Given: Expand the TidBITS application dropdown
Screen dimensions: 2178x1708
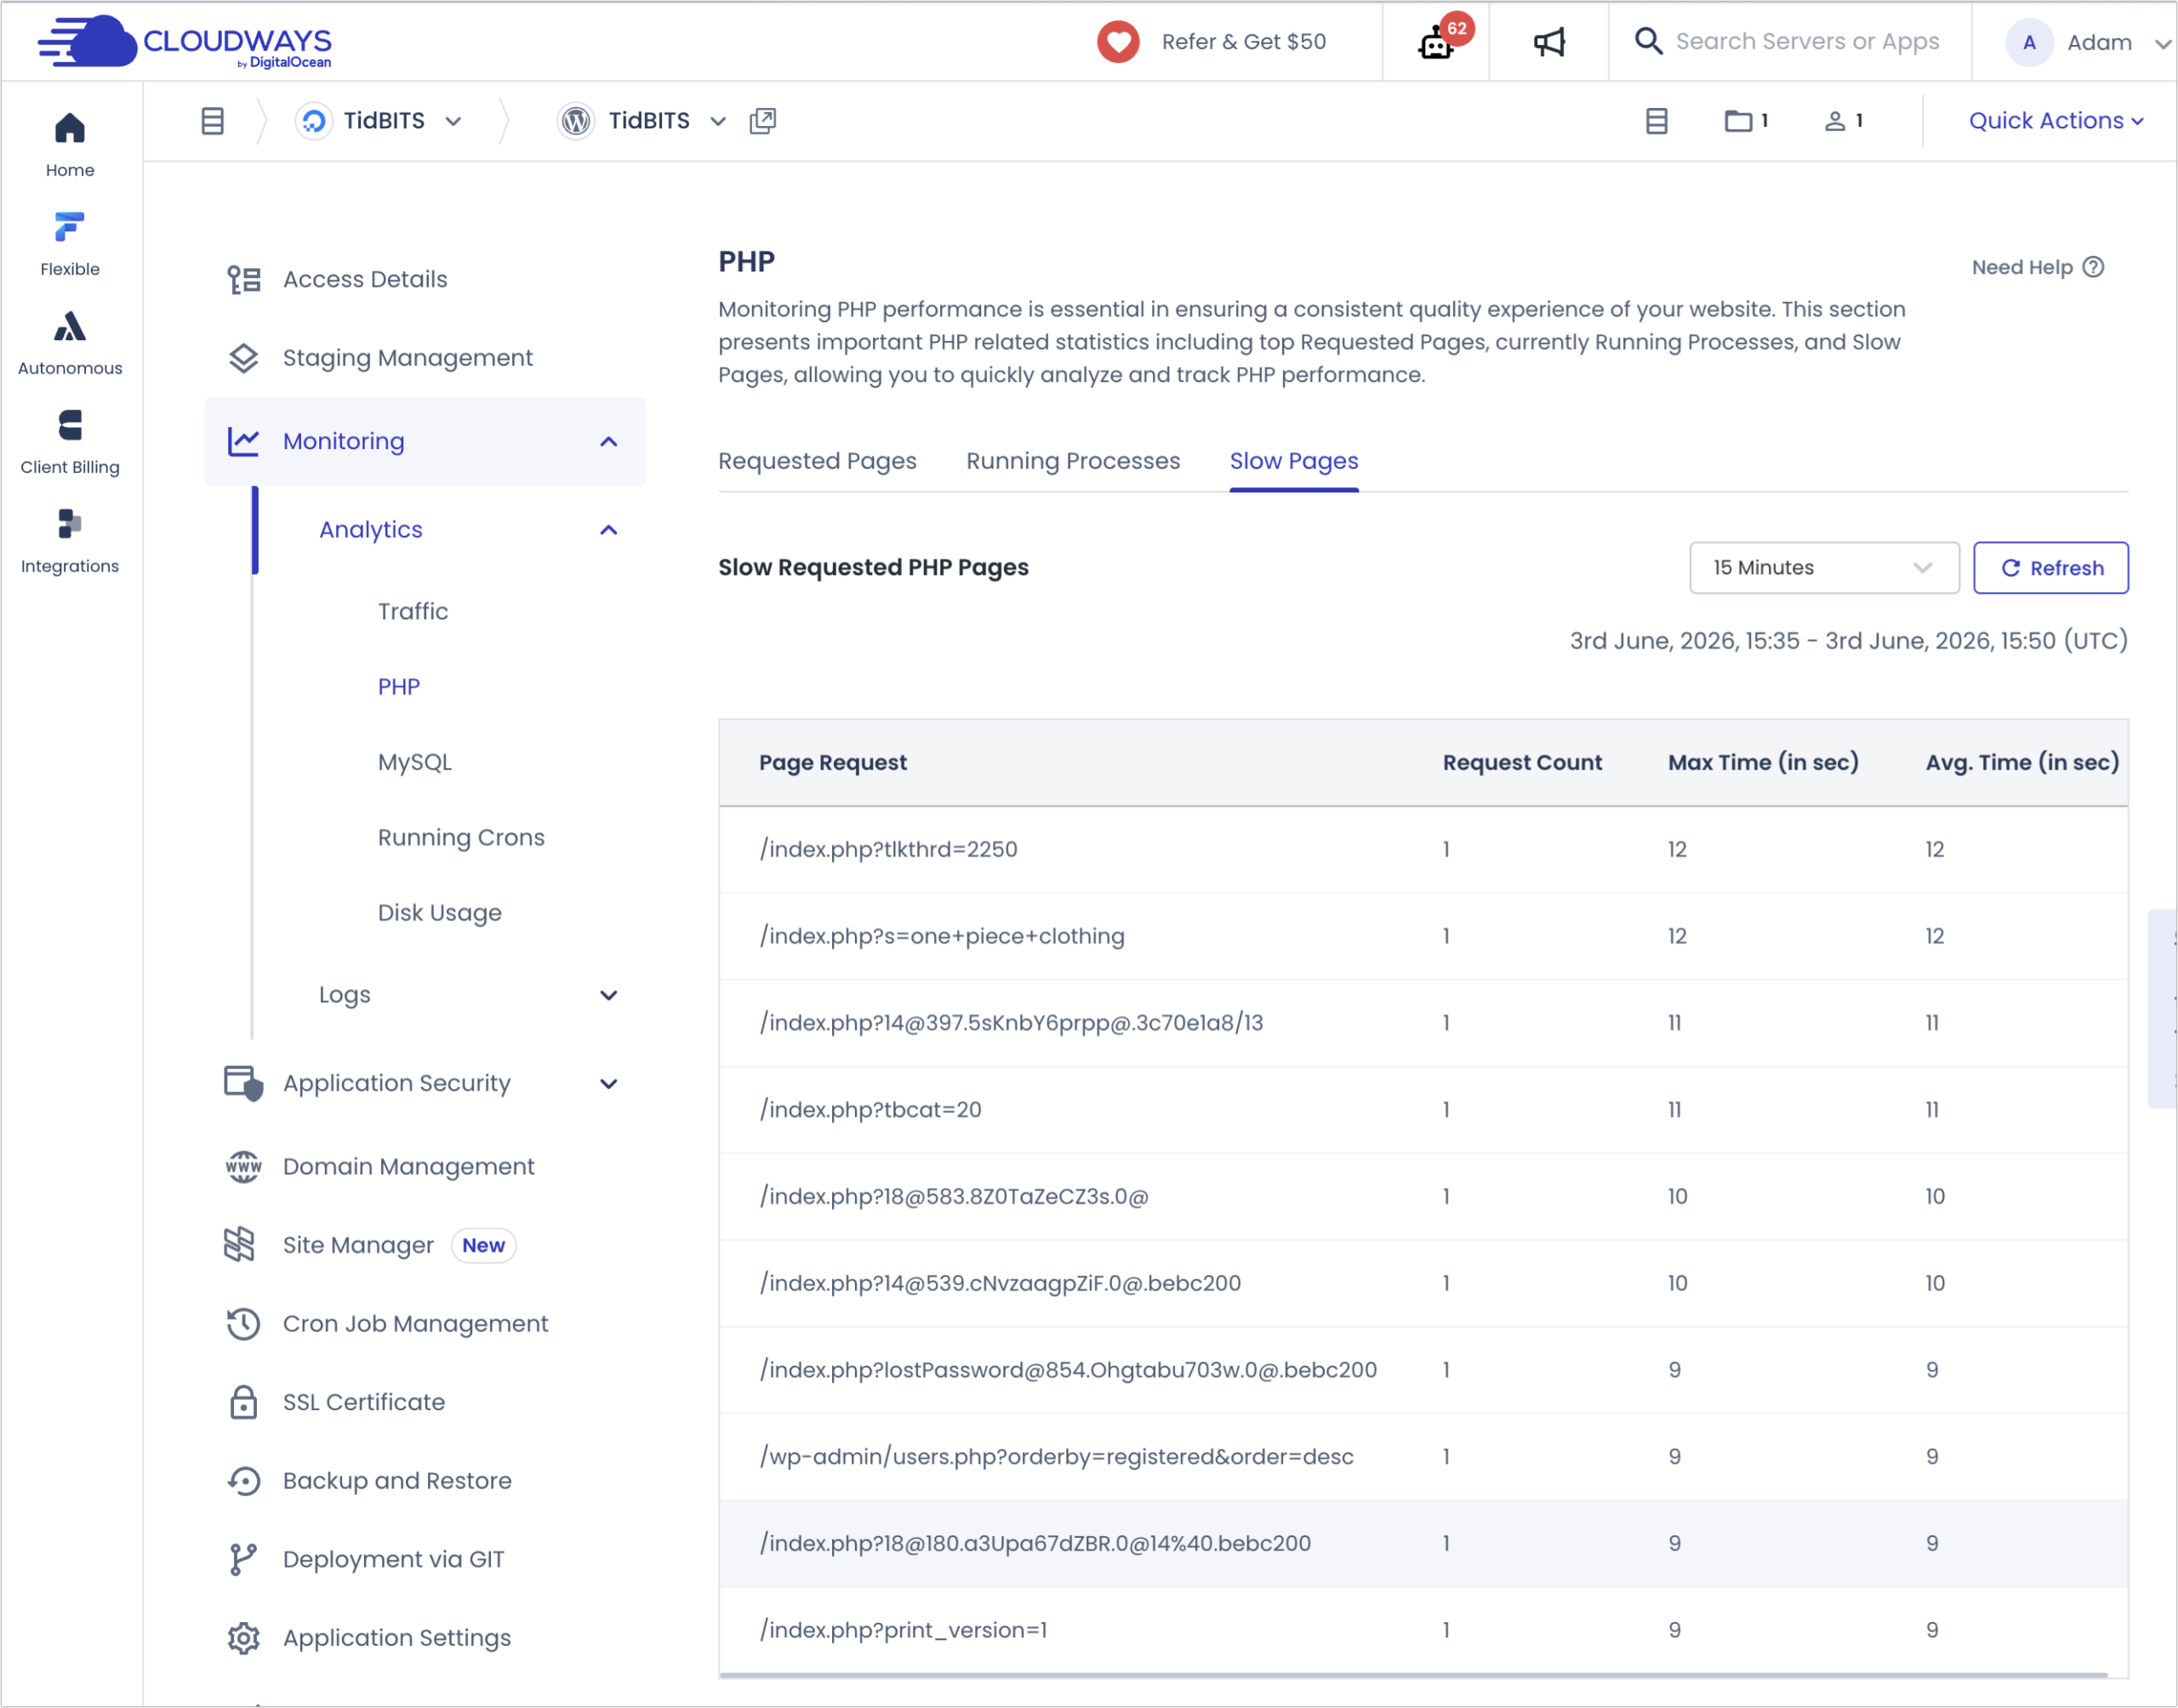Looking at the screenshot, I should click(718, 121).
